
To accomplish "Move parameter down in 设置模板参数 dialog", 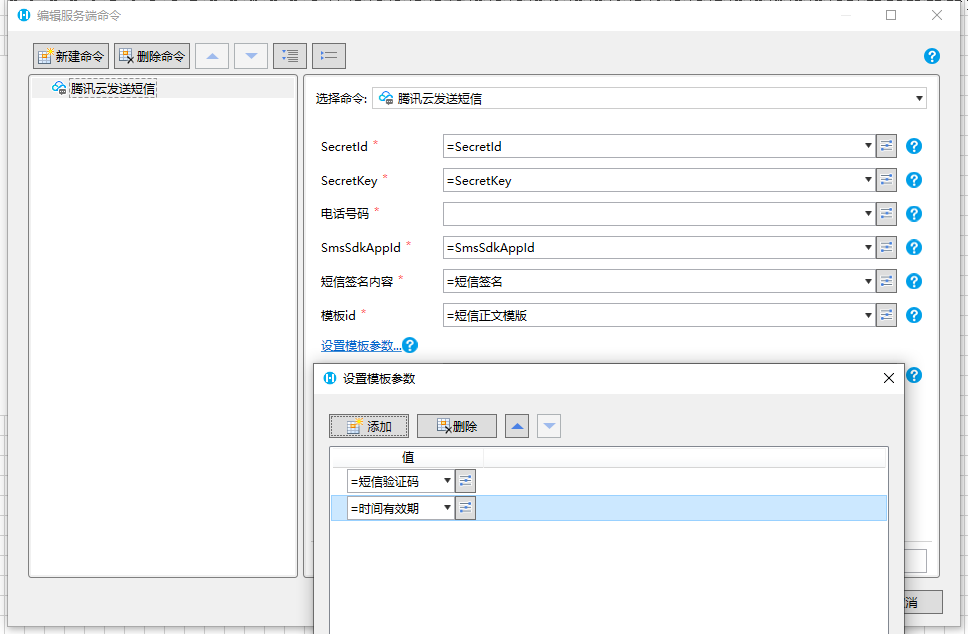I will pyautogui.click(x=549, y=426).
